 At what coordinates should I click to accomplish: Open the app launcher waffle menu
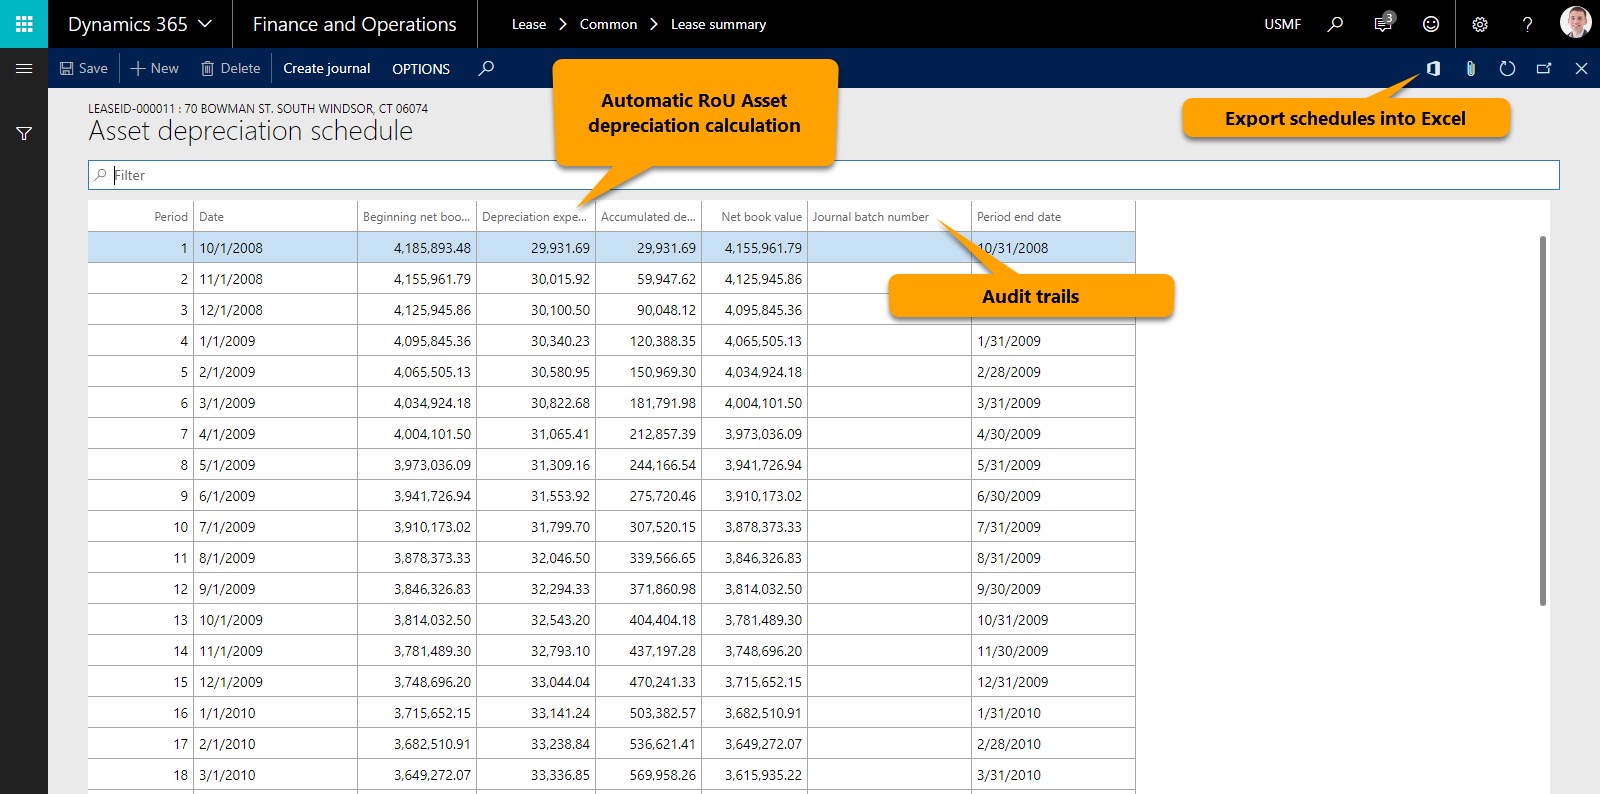(x=24, y=24)
